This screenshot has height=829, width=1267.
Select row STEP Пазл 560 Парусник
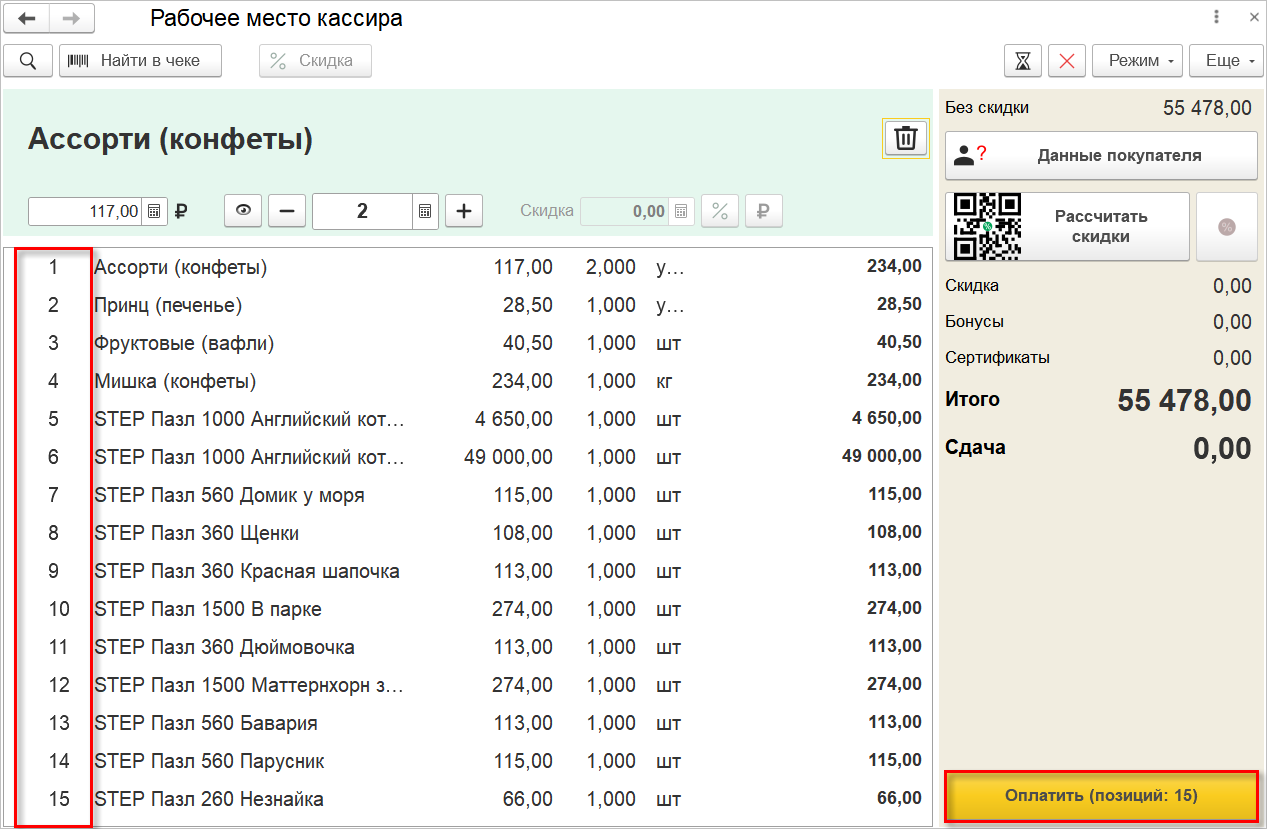[x=468, y=761]
